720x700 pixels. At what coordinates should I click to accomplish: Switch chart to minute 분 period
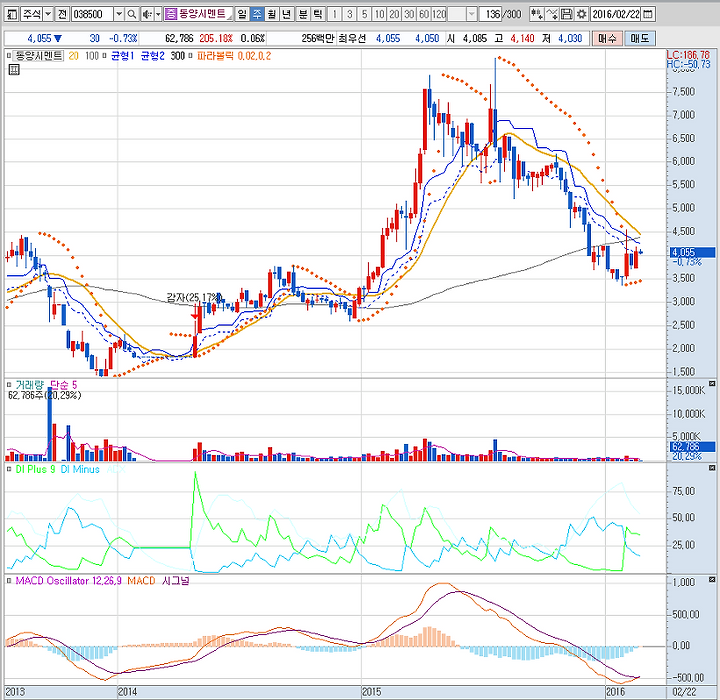[303, 14]
